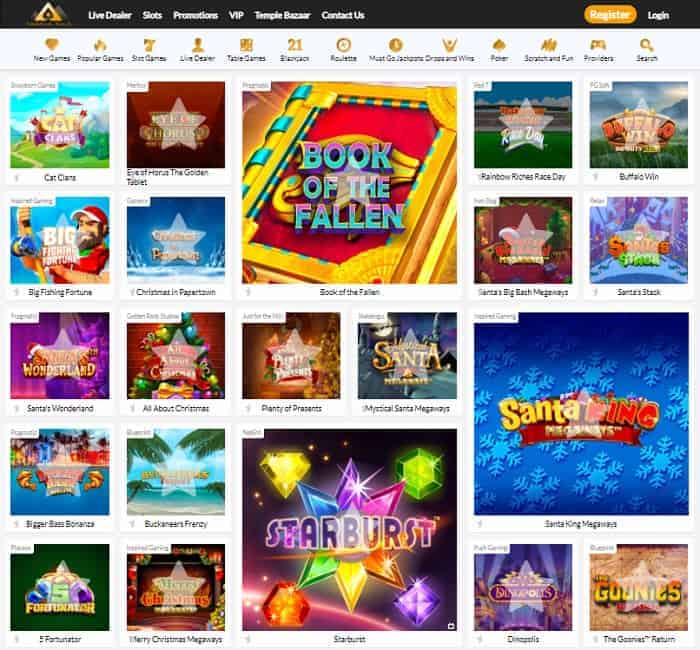Open Merry Christmas Megaways thumbnail
Viewport: 700px width, 650px height.
tap(176, 587)
